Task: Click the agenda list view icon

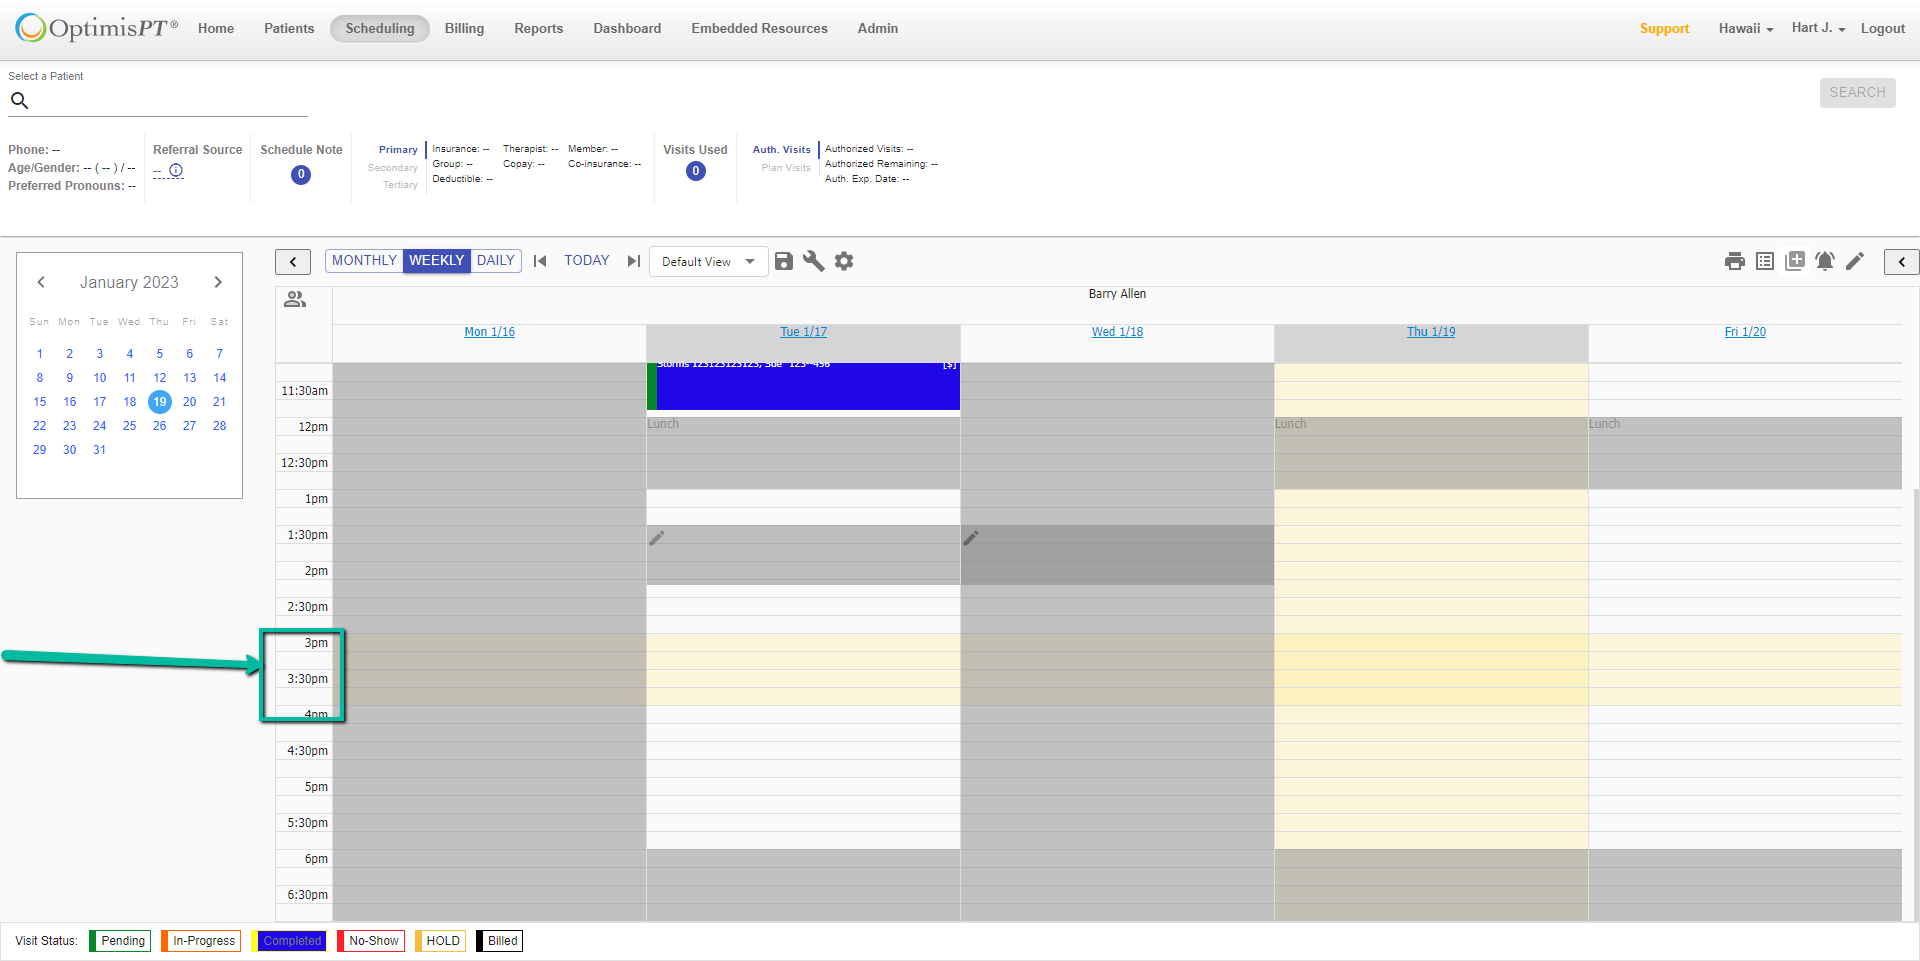Action: [x=1764, y=261]
